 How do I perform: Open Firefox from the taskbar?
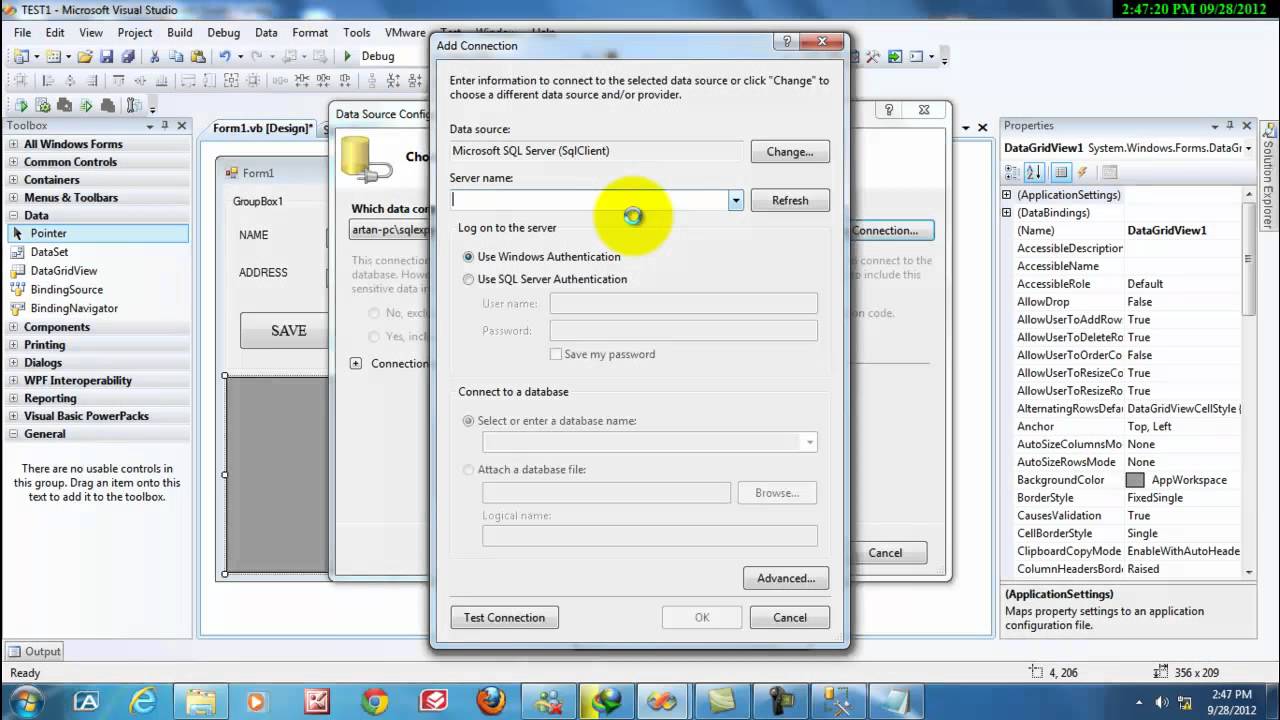pyautogui.click(x=491, y=701)
